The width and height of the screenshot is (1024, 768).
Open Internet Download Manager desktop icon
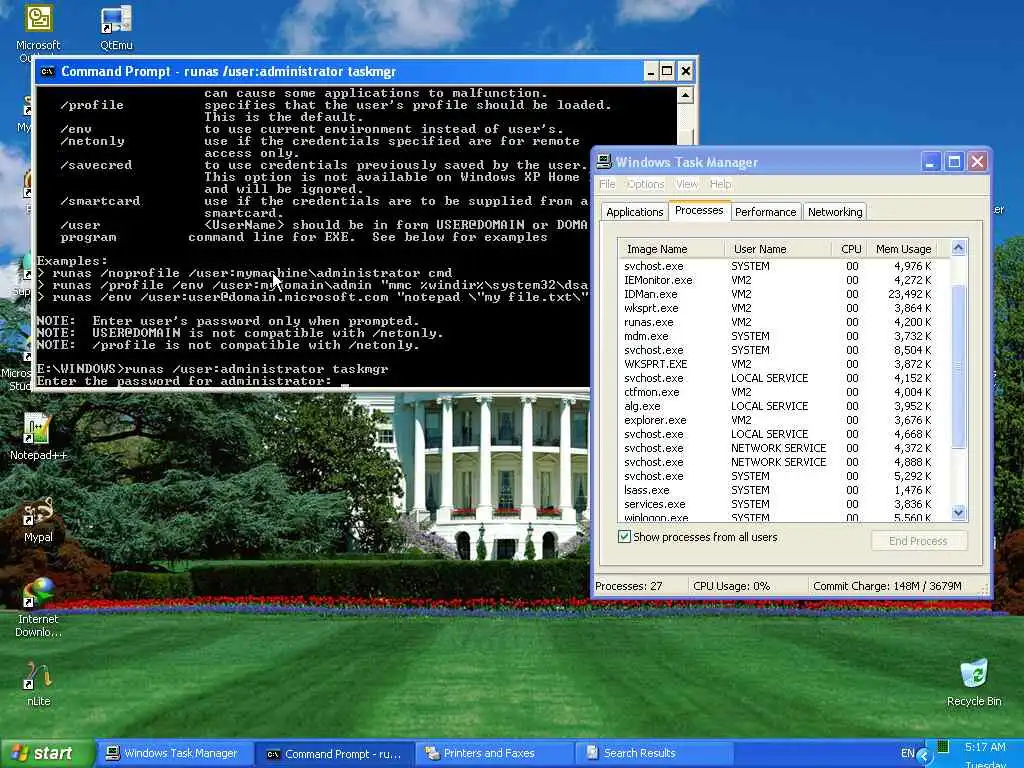coord(38,607)
